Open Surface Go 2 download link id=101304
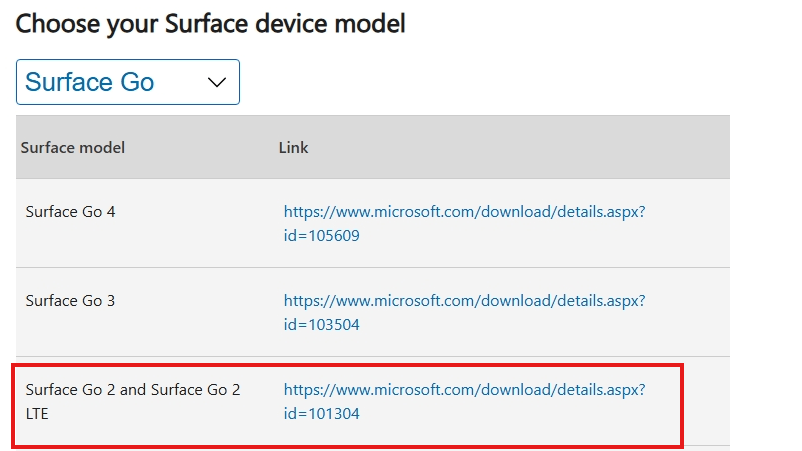The image size is (802, 451). click(464, 401)
